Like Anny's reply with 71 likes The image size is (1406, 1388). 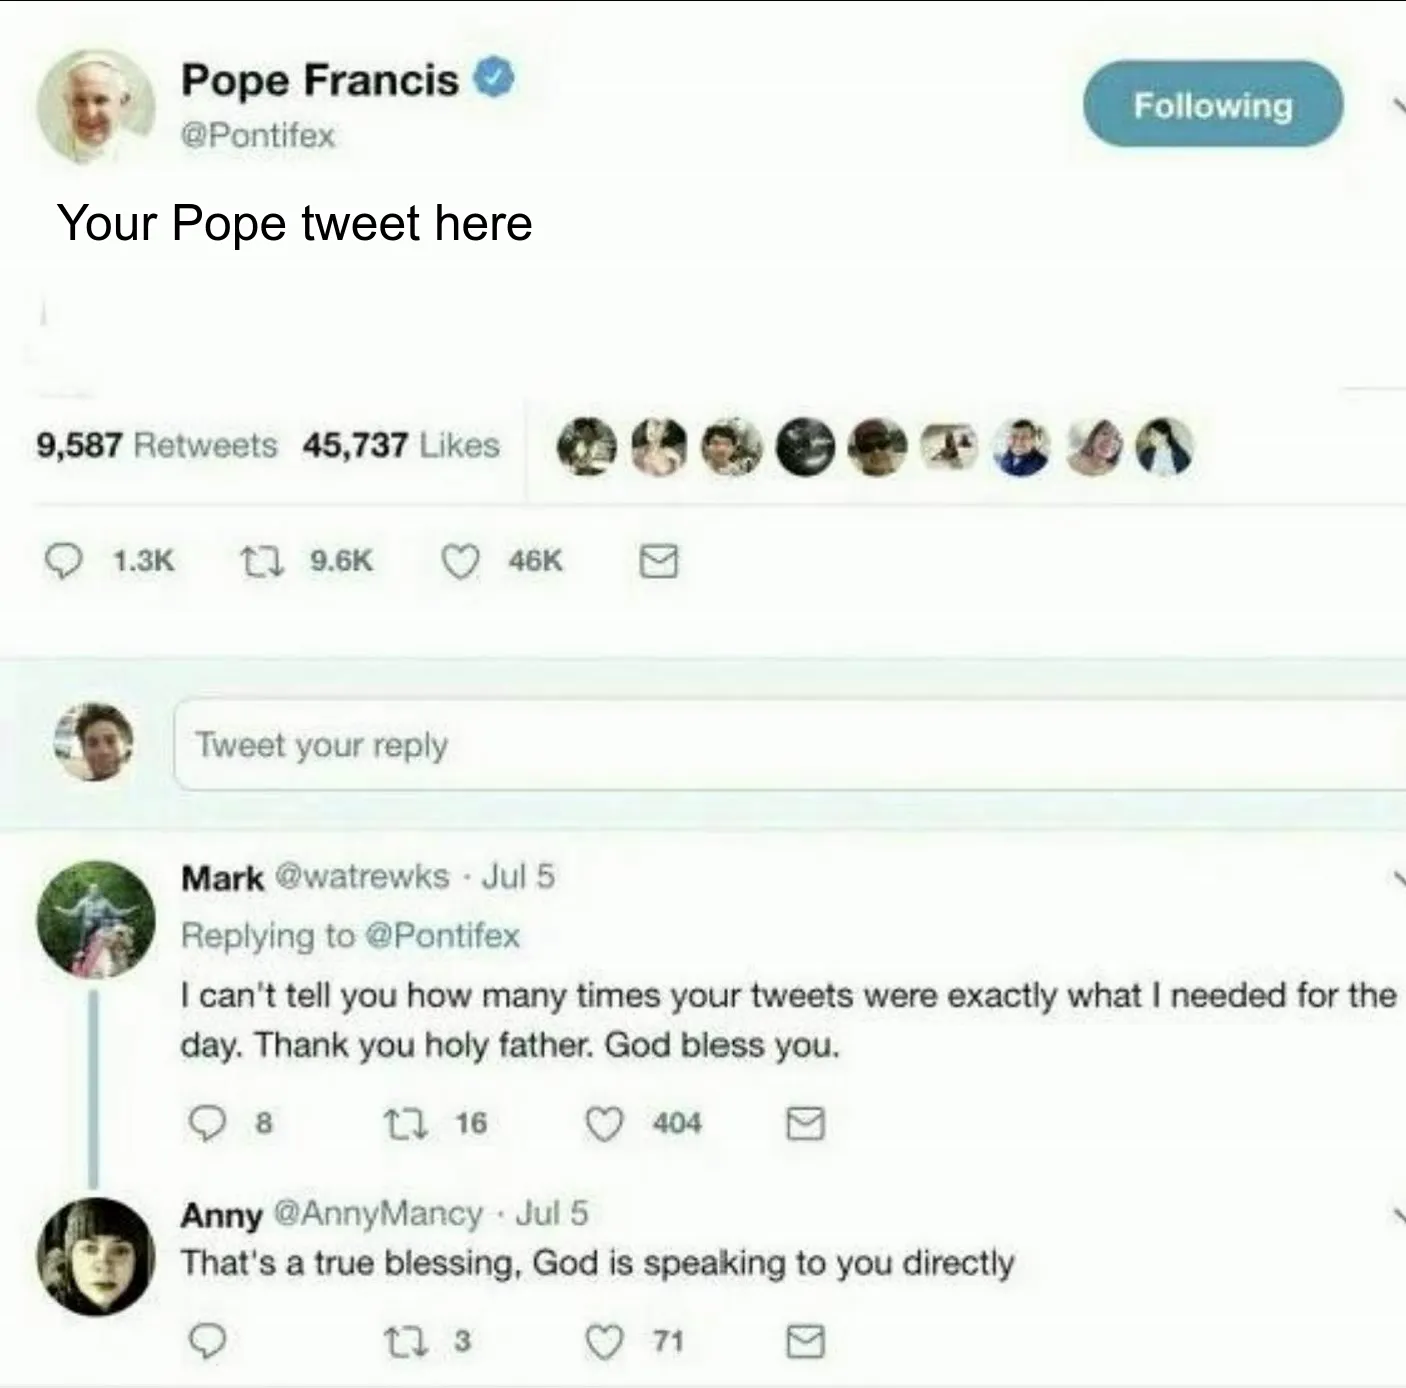pos(604,1341)
